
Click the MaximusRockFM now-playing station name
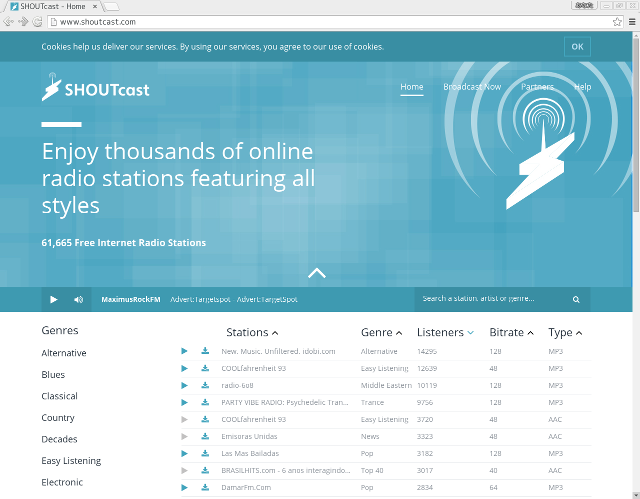tap(131, 299)
